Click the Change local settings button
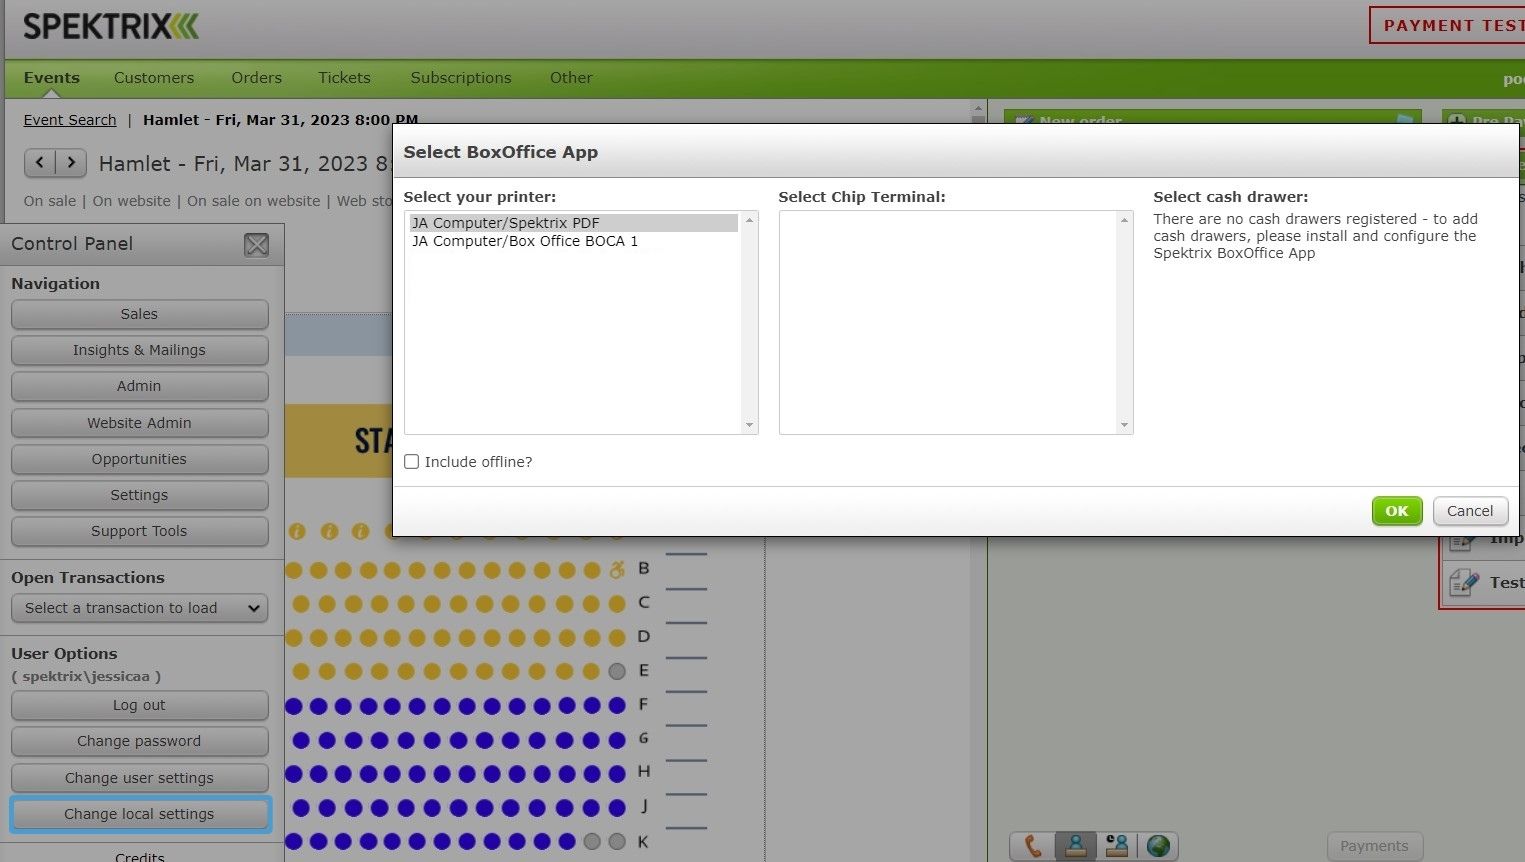The height and width of the screenshot is (862, 1525). click(139, 814)
